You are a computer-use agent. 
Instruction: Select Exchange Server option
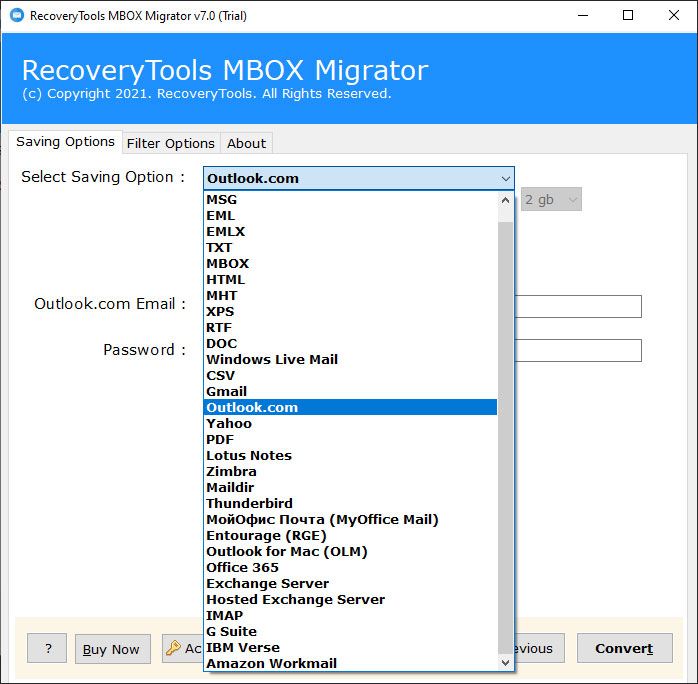click(350, 583)
